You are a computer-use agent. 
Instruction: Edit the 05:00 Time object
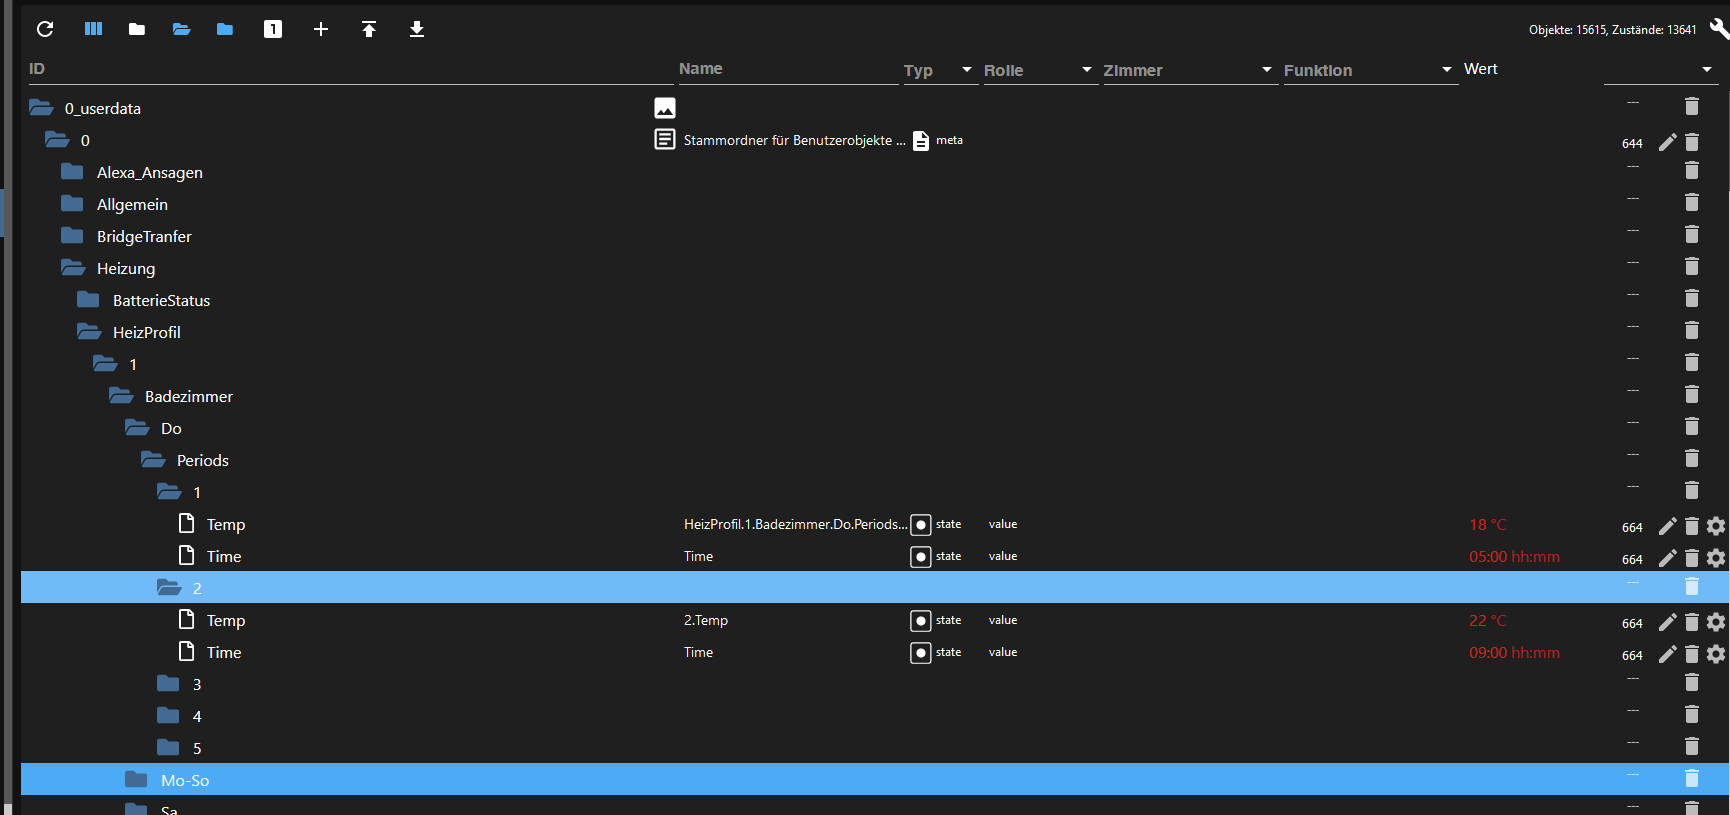pos(1667,558)
